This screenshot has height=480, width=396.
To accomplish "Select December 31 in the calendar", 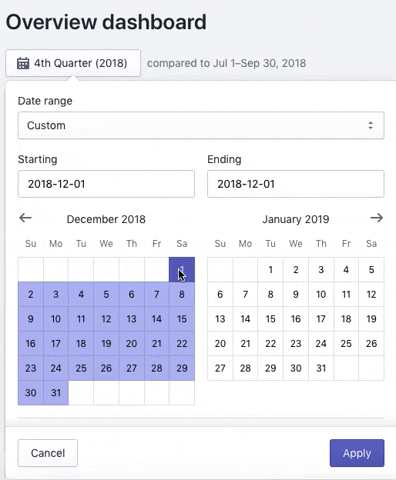I will 56,393.
